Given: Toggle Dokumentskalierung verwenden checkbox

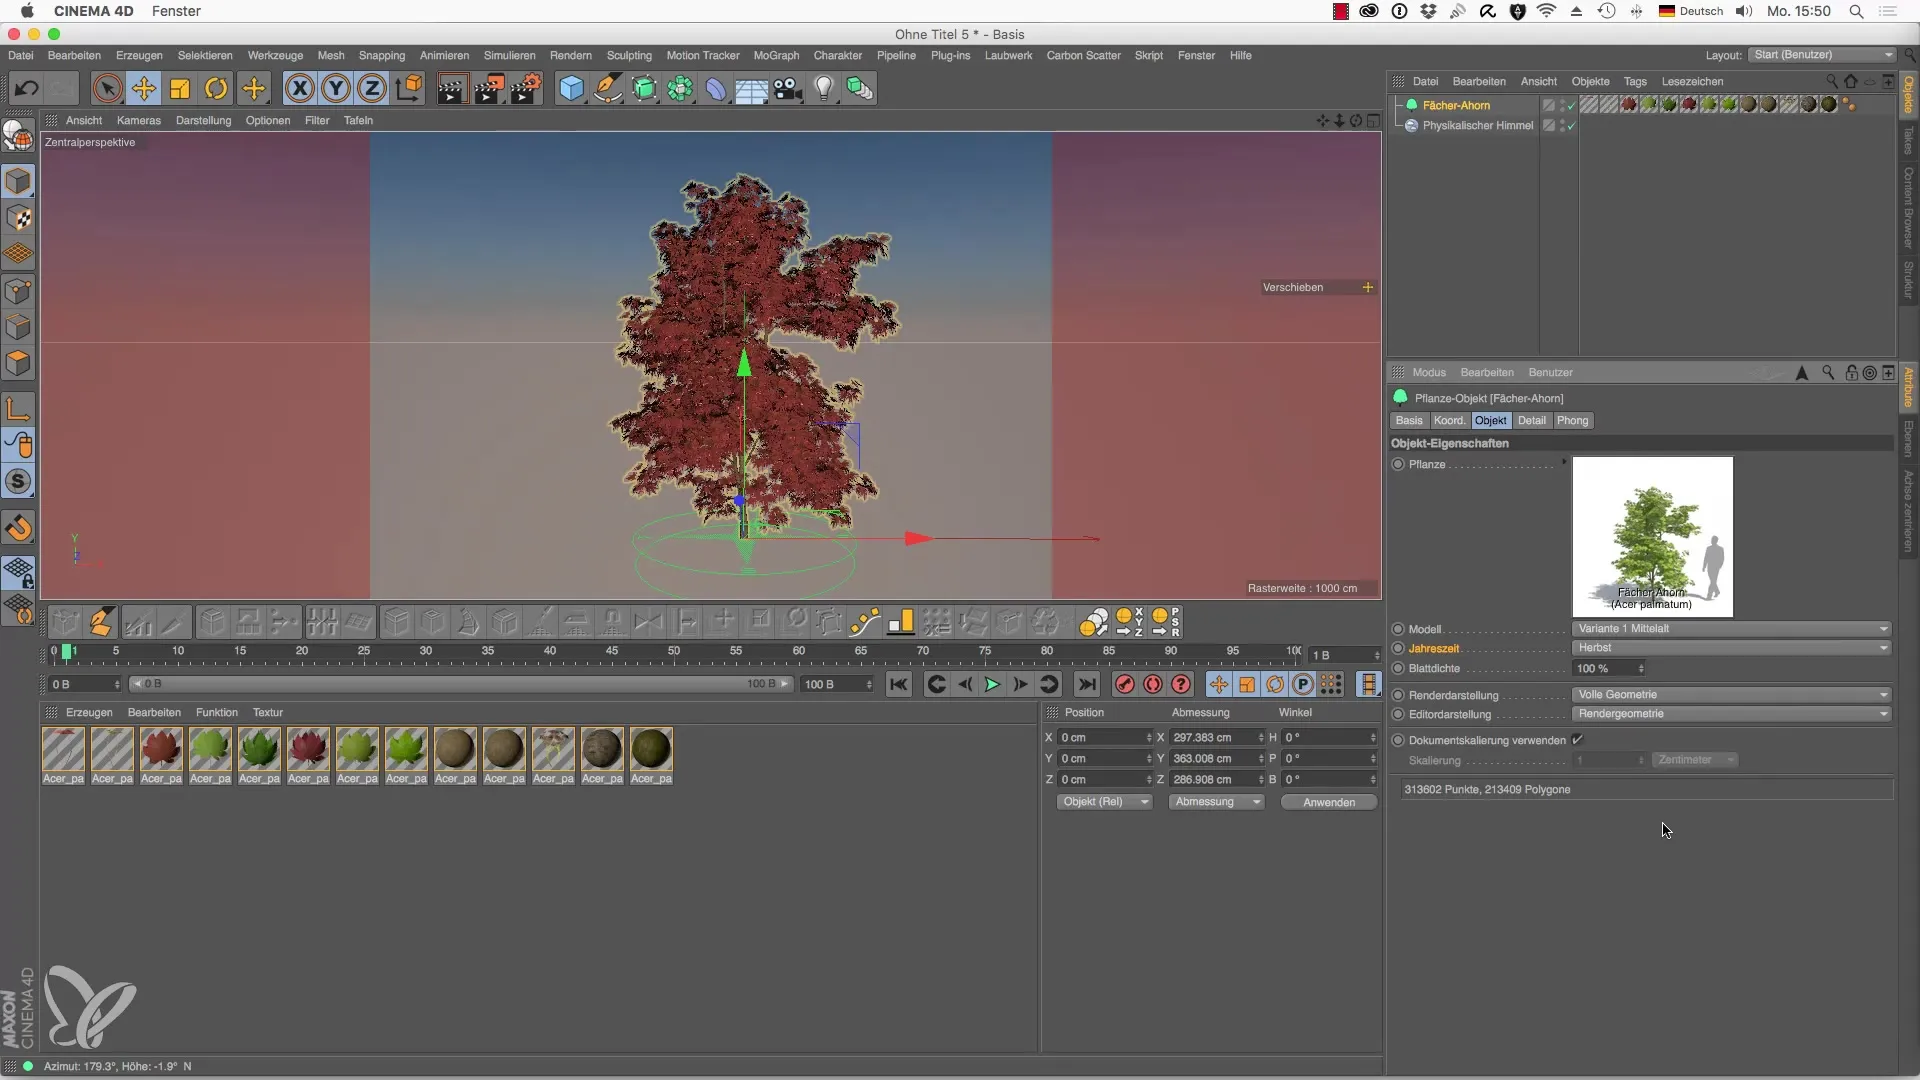Looking at the screenshot, I should [x=1577, y=740].
